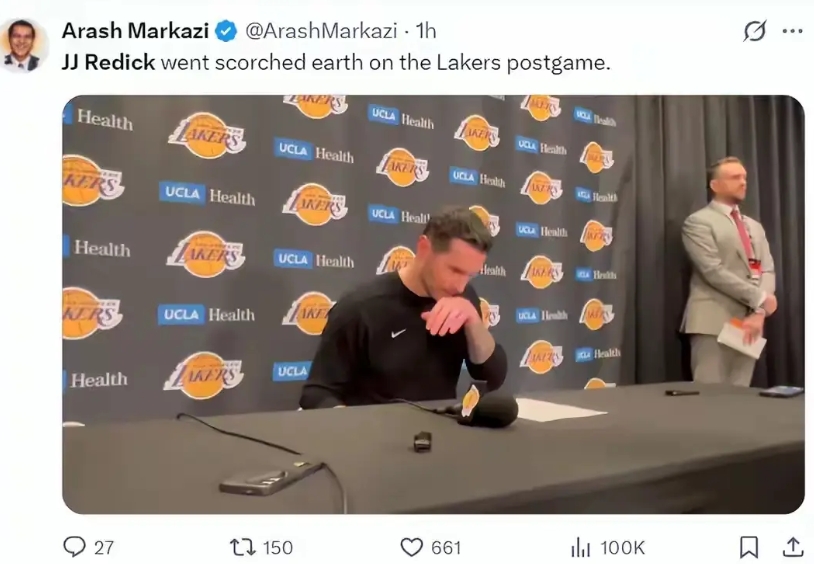Play the JJ Redick postgame video
This screenshot has height=564, width=814.
433,304
